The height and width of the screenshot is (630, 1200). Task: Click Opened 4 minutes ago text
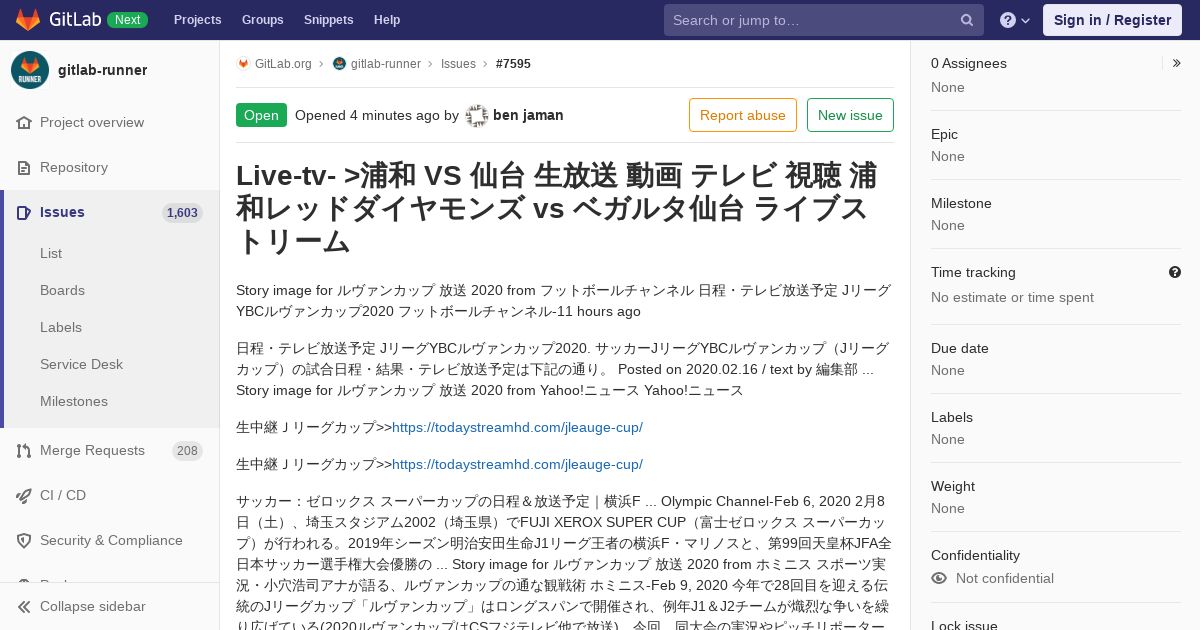367,115
